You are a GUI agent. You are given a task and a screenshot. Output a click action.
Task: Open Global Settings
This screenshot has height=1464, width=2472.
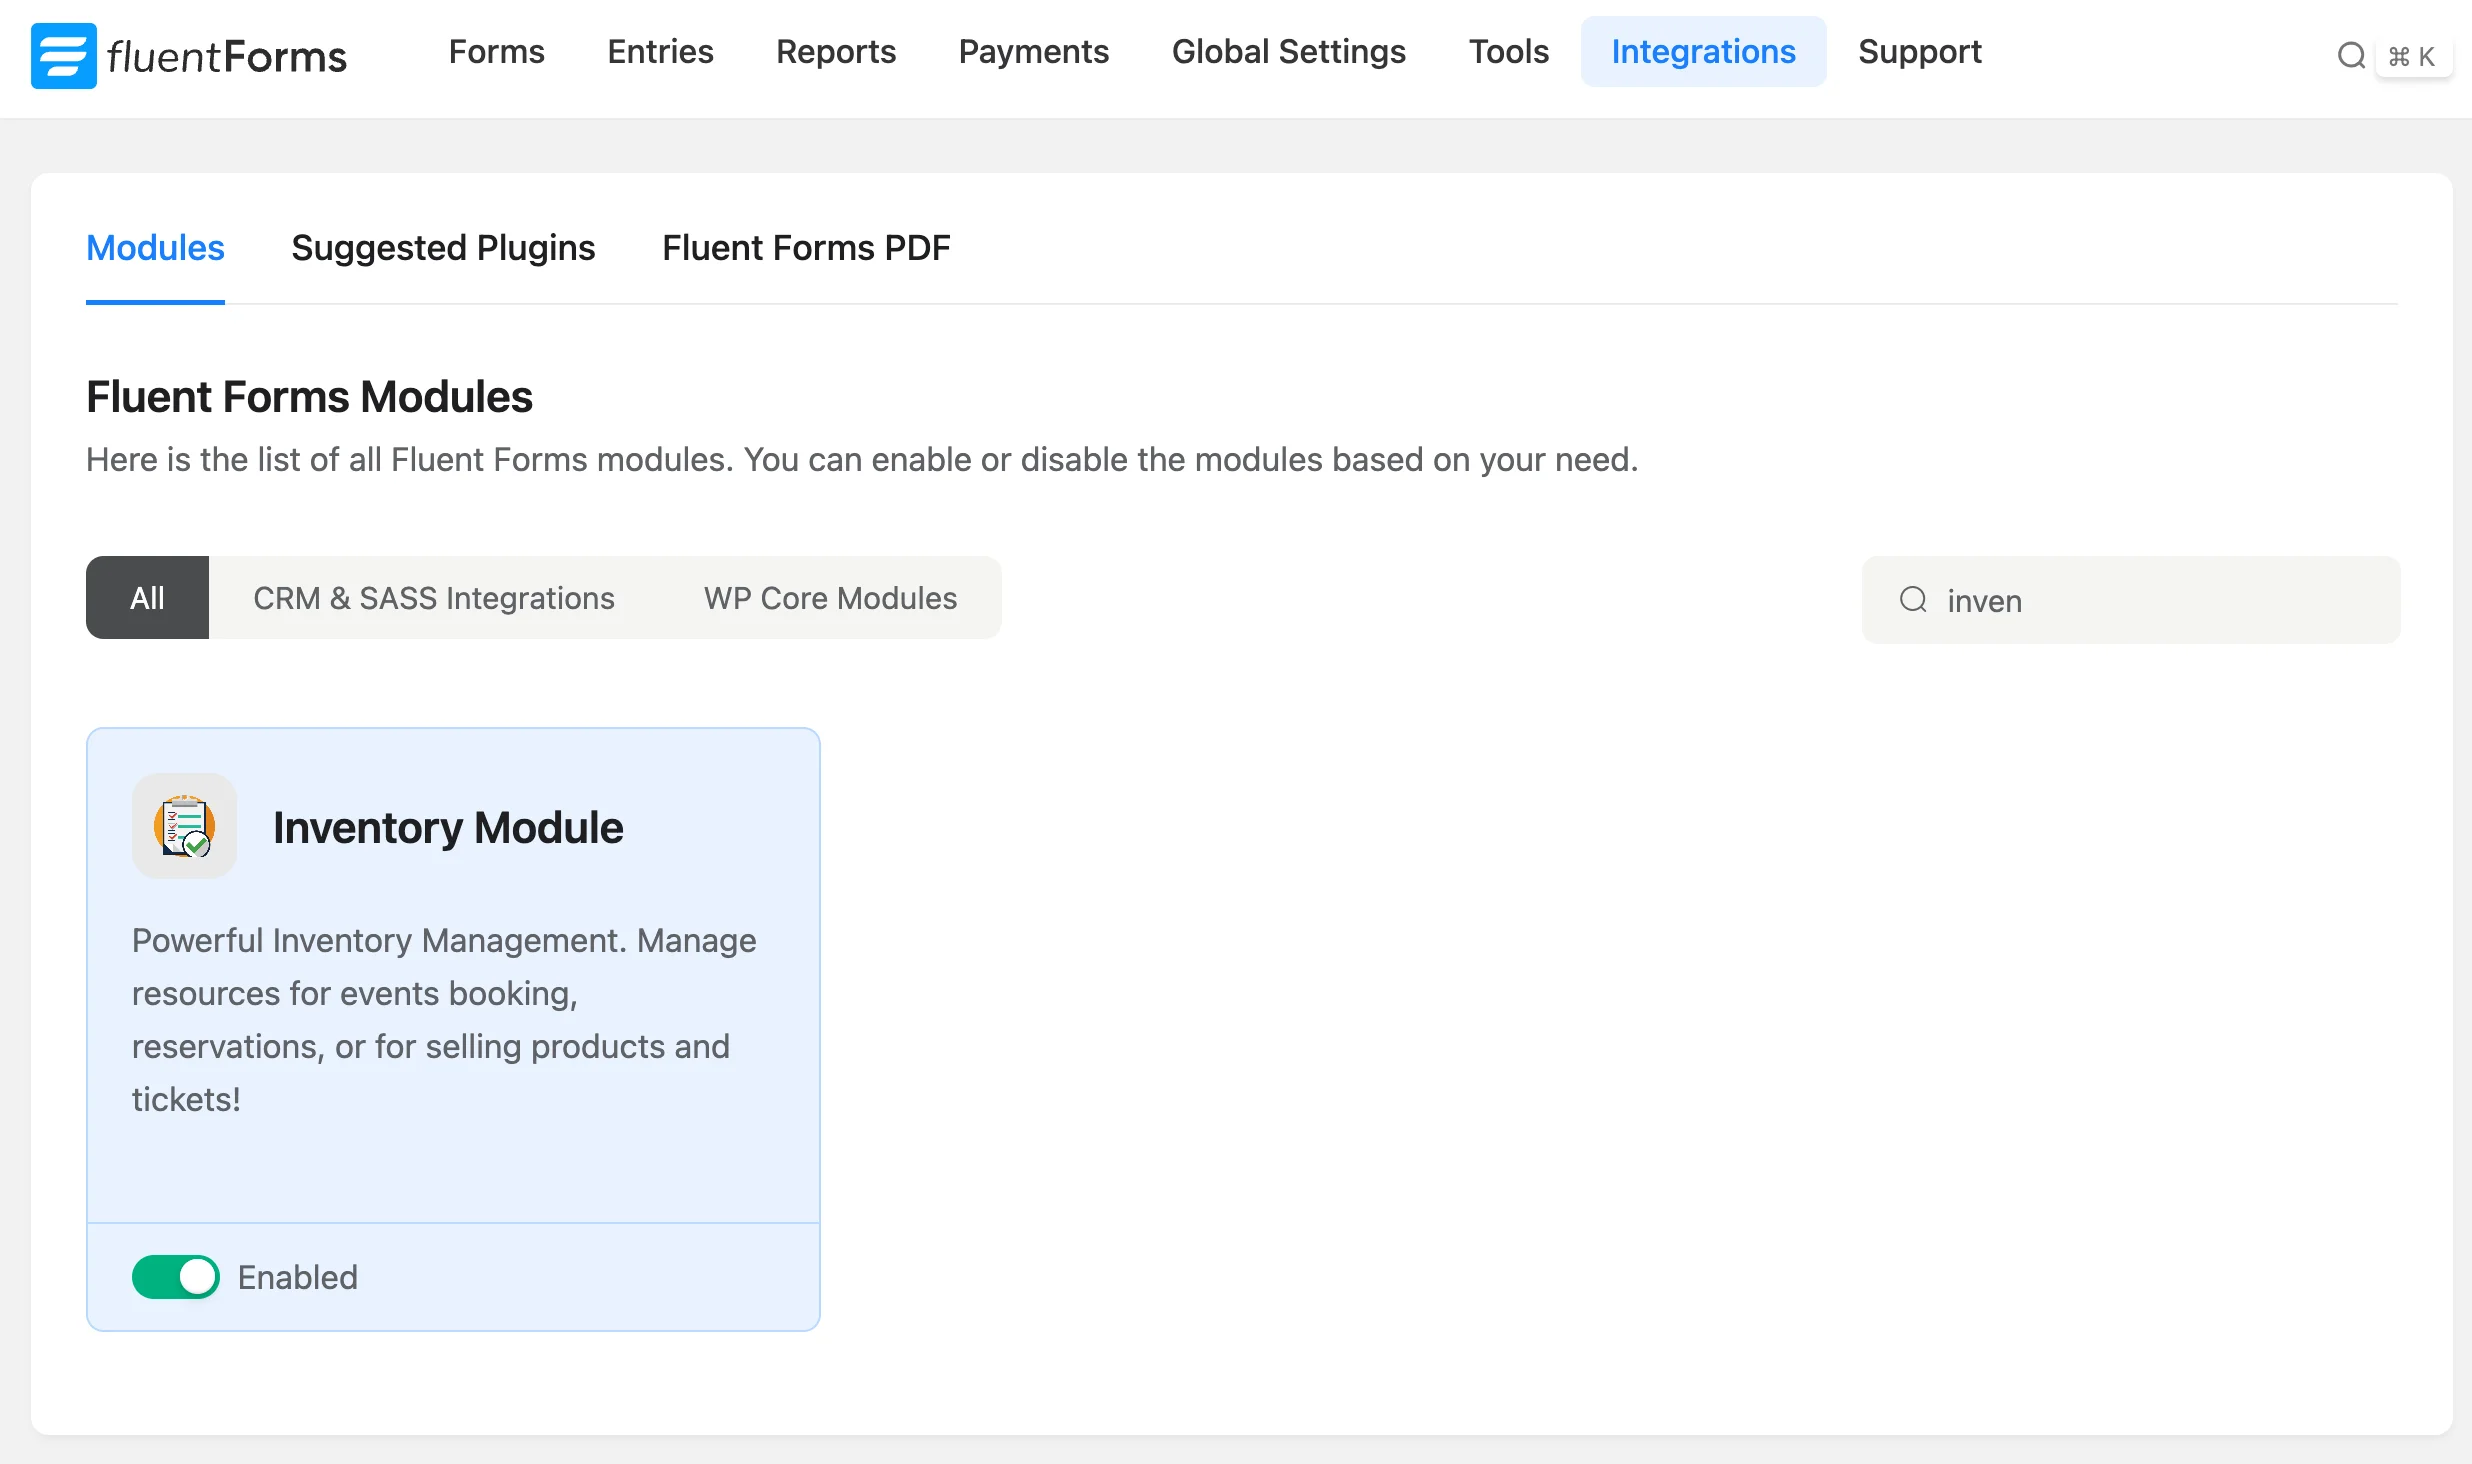(1288, 52)
